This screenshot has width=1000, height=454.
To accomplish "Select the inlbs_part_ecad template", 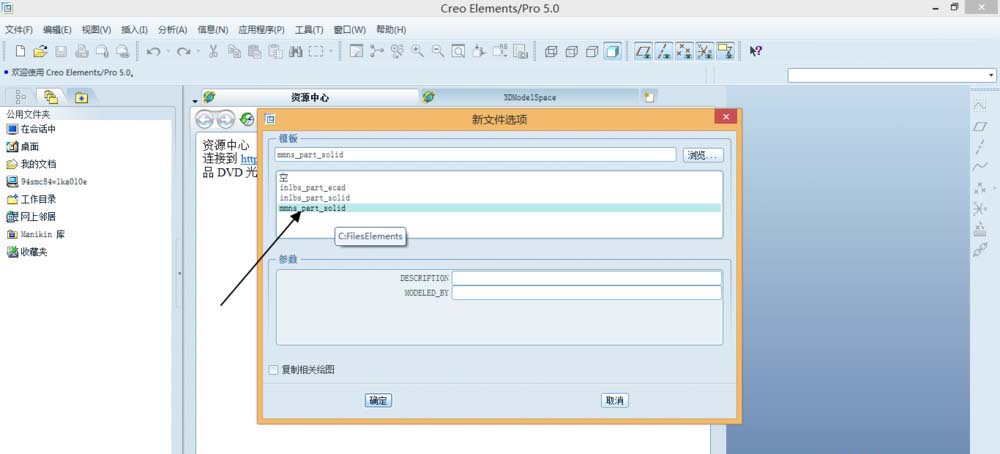I will point(312,188).
